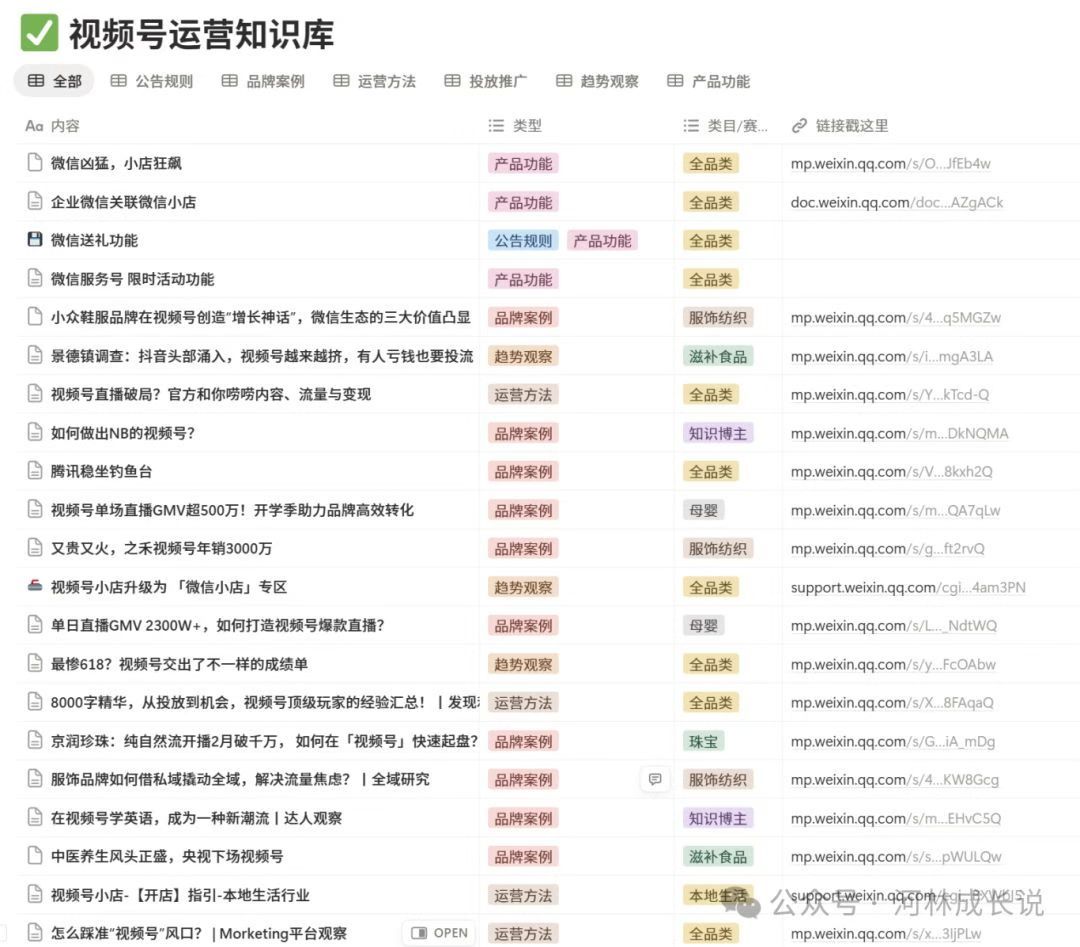Click 全品类 tag on 最惨618 row
The height and width of the screenshot is (947, 1080).
[710, 664]
